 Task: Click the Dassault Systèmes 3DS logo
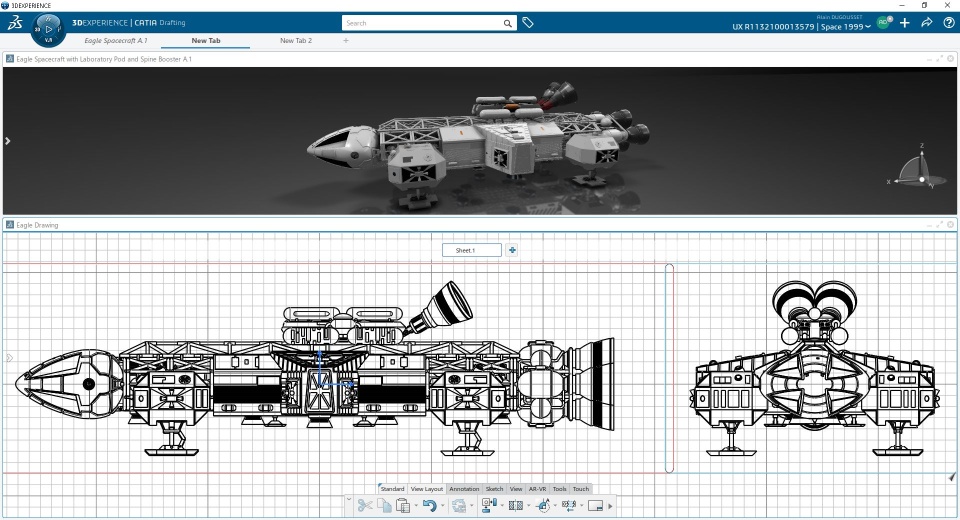click(x=15, y=23)
